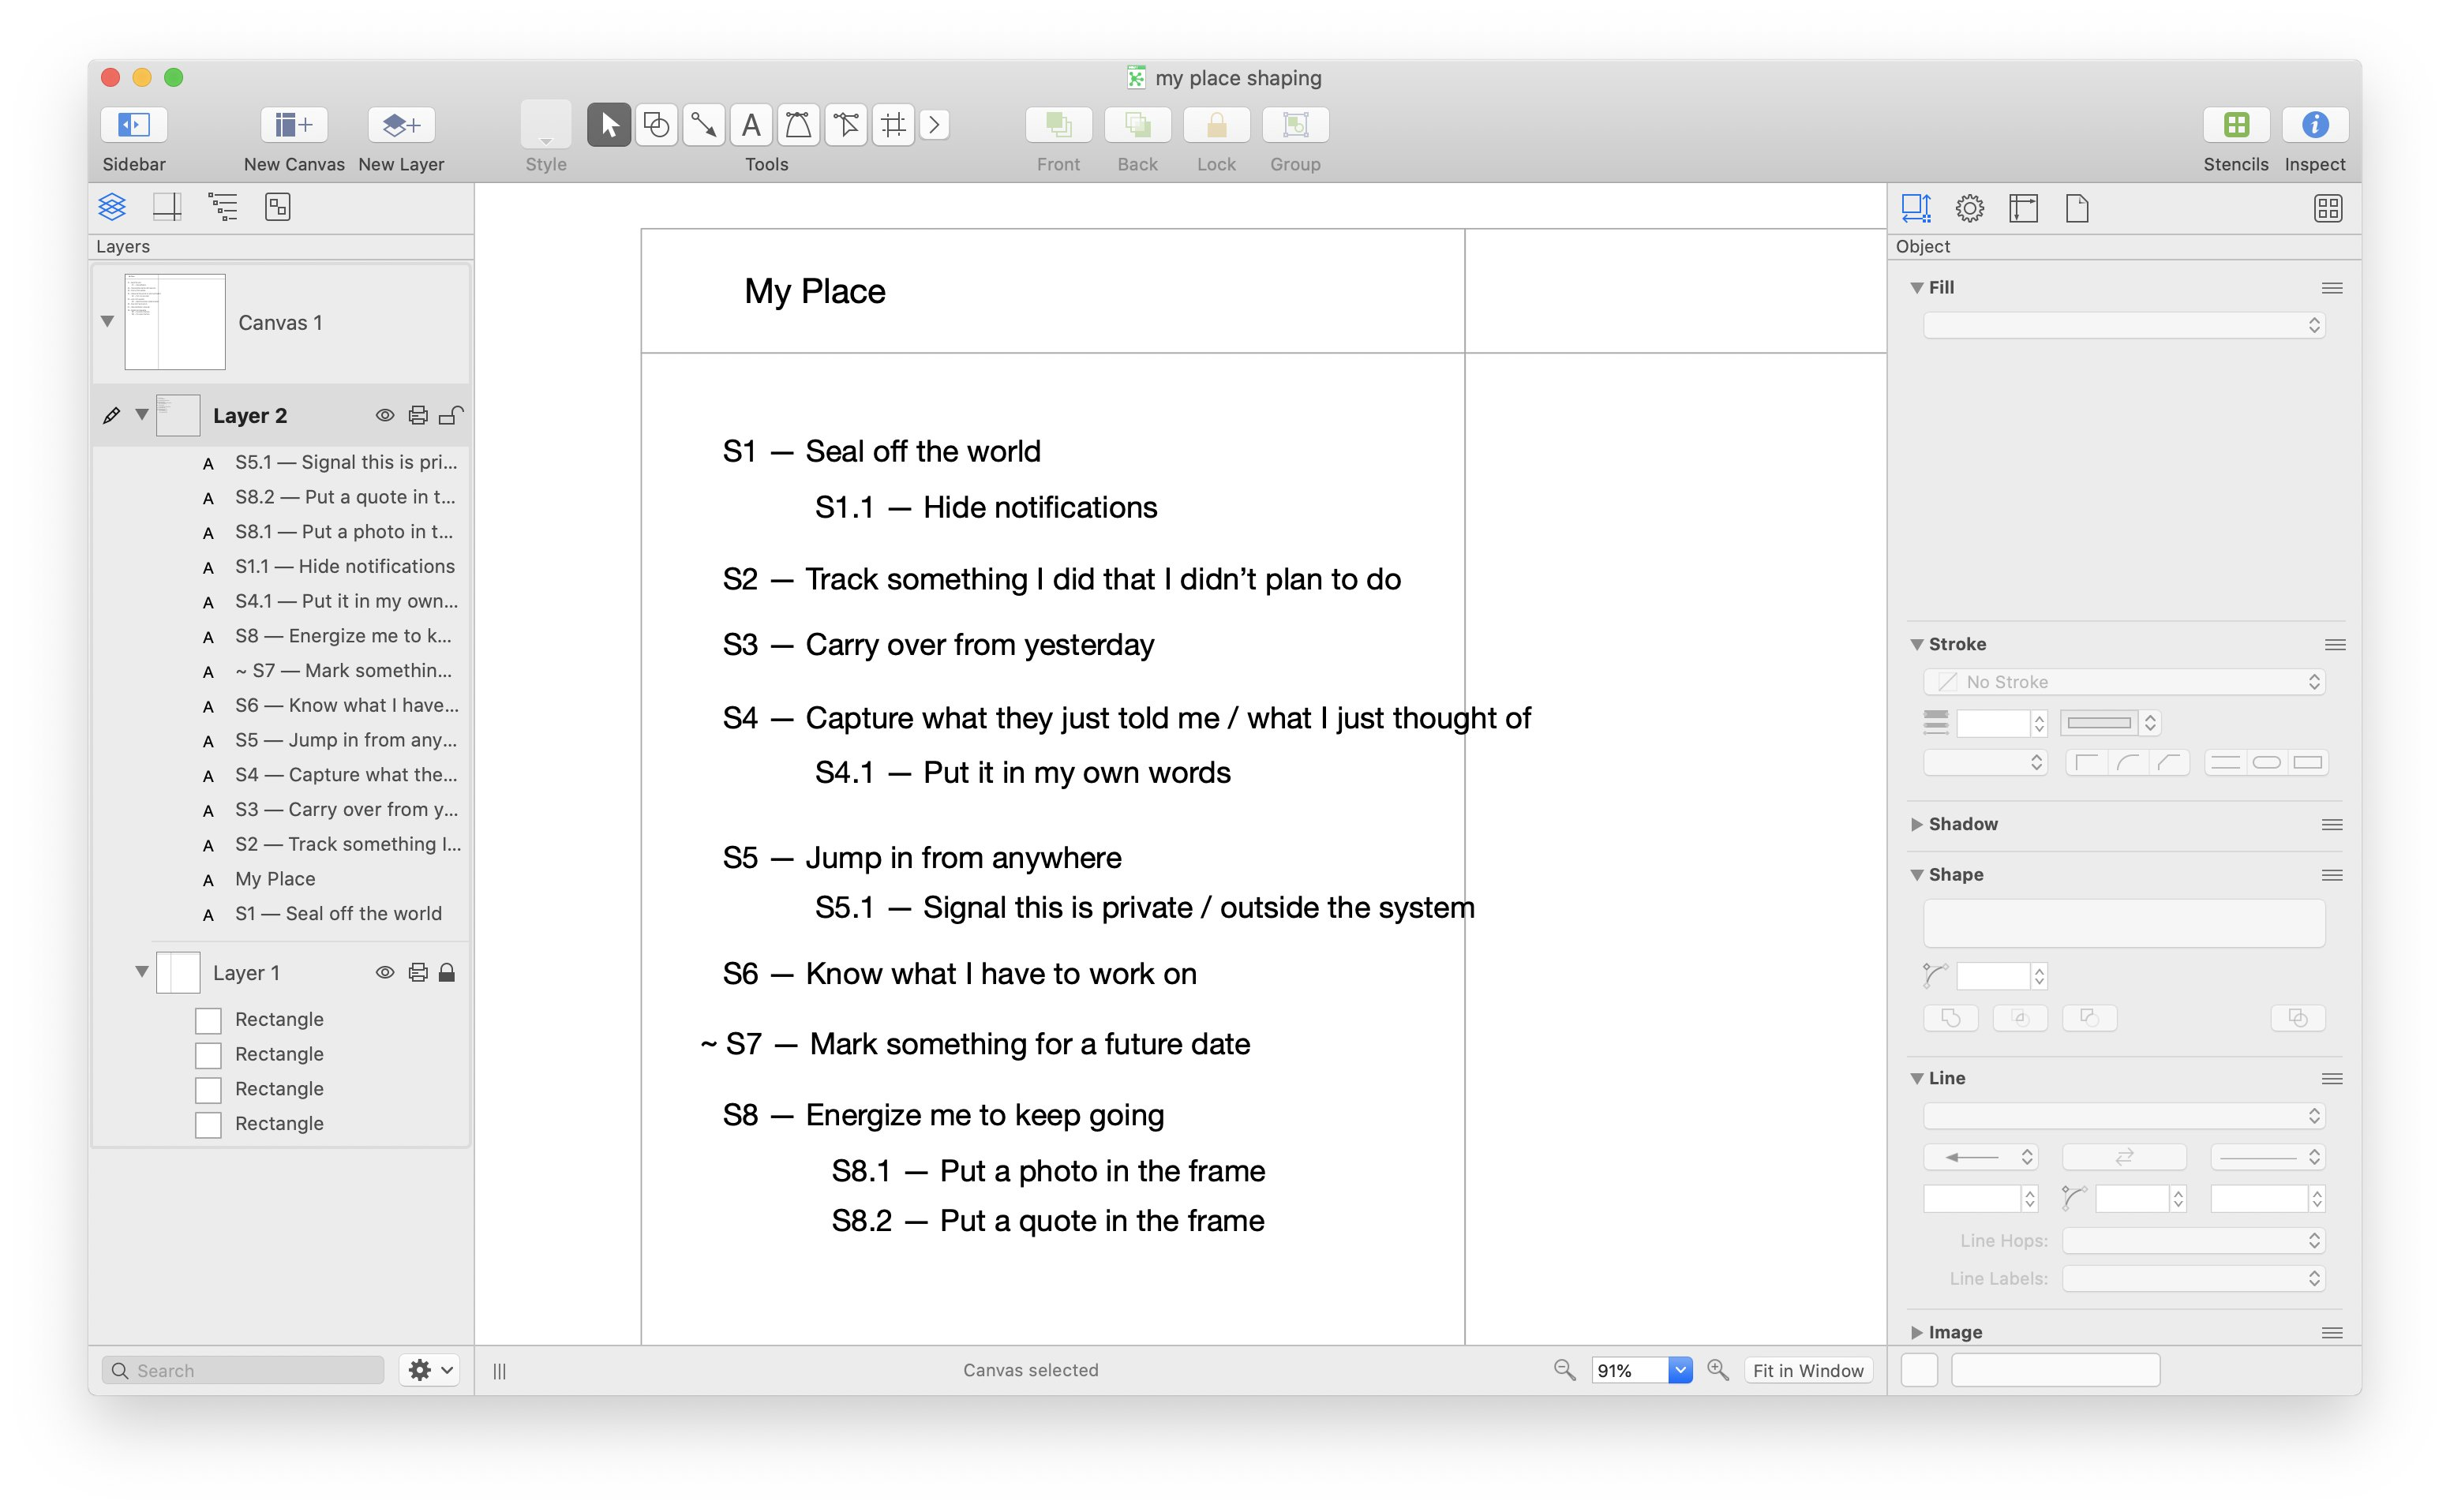Click the Bring to Front icon
This screenshot has height=1512, width=2450.
click(1058, 125)
